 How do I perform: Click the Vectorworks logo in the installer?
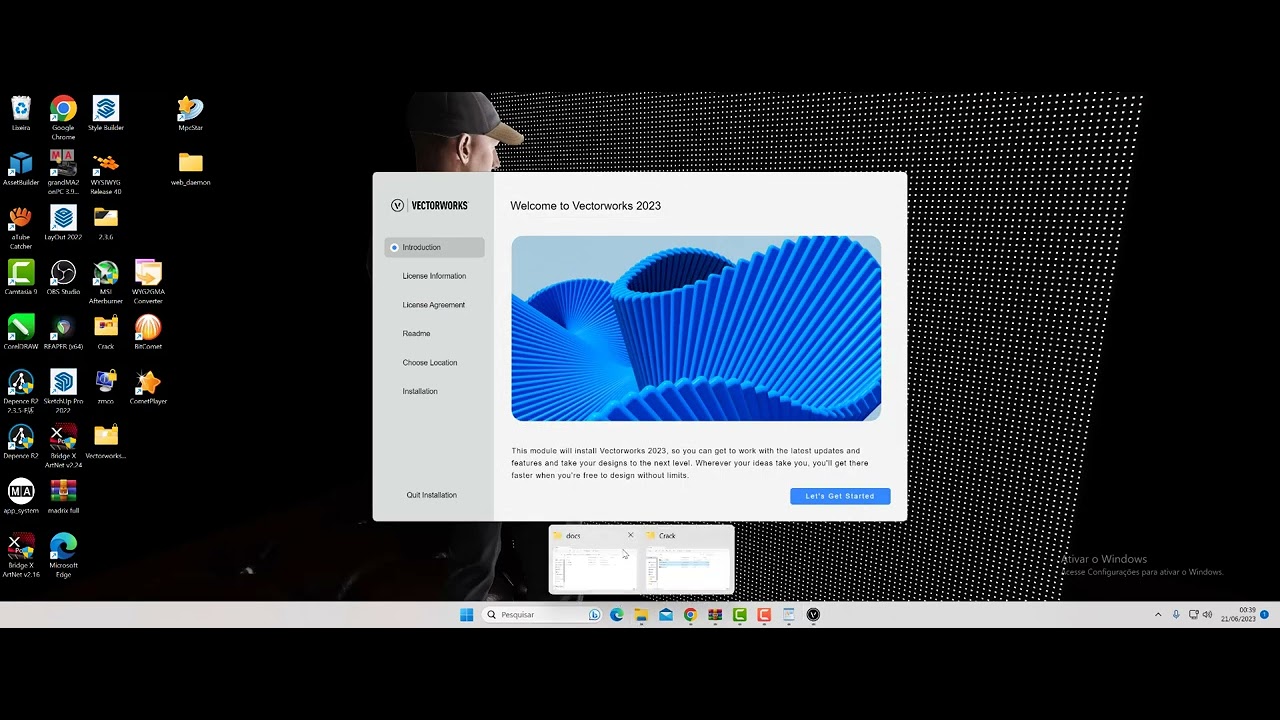[x=429, y=205]
